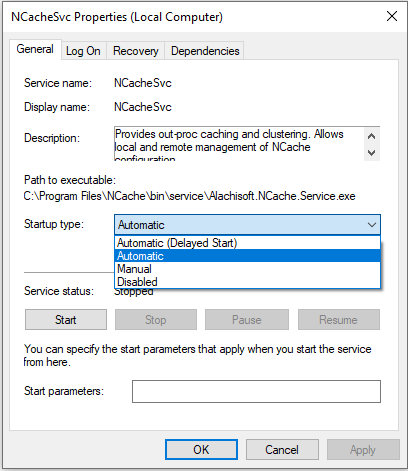This screenshot has height=471, width=408.
Task: Click the Apply button
Action: [363, 450]
